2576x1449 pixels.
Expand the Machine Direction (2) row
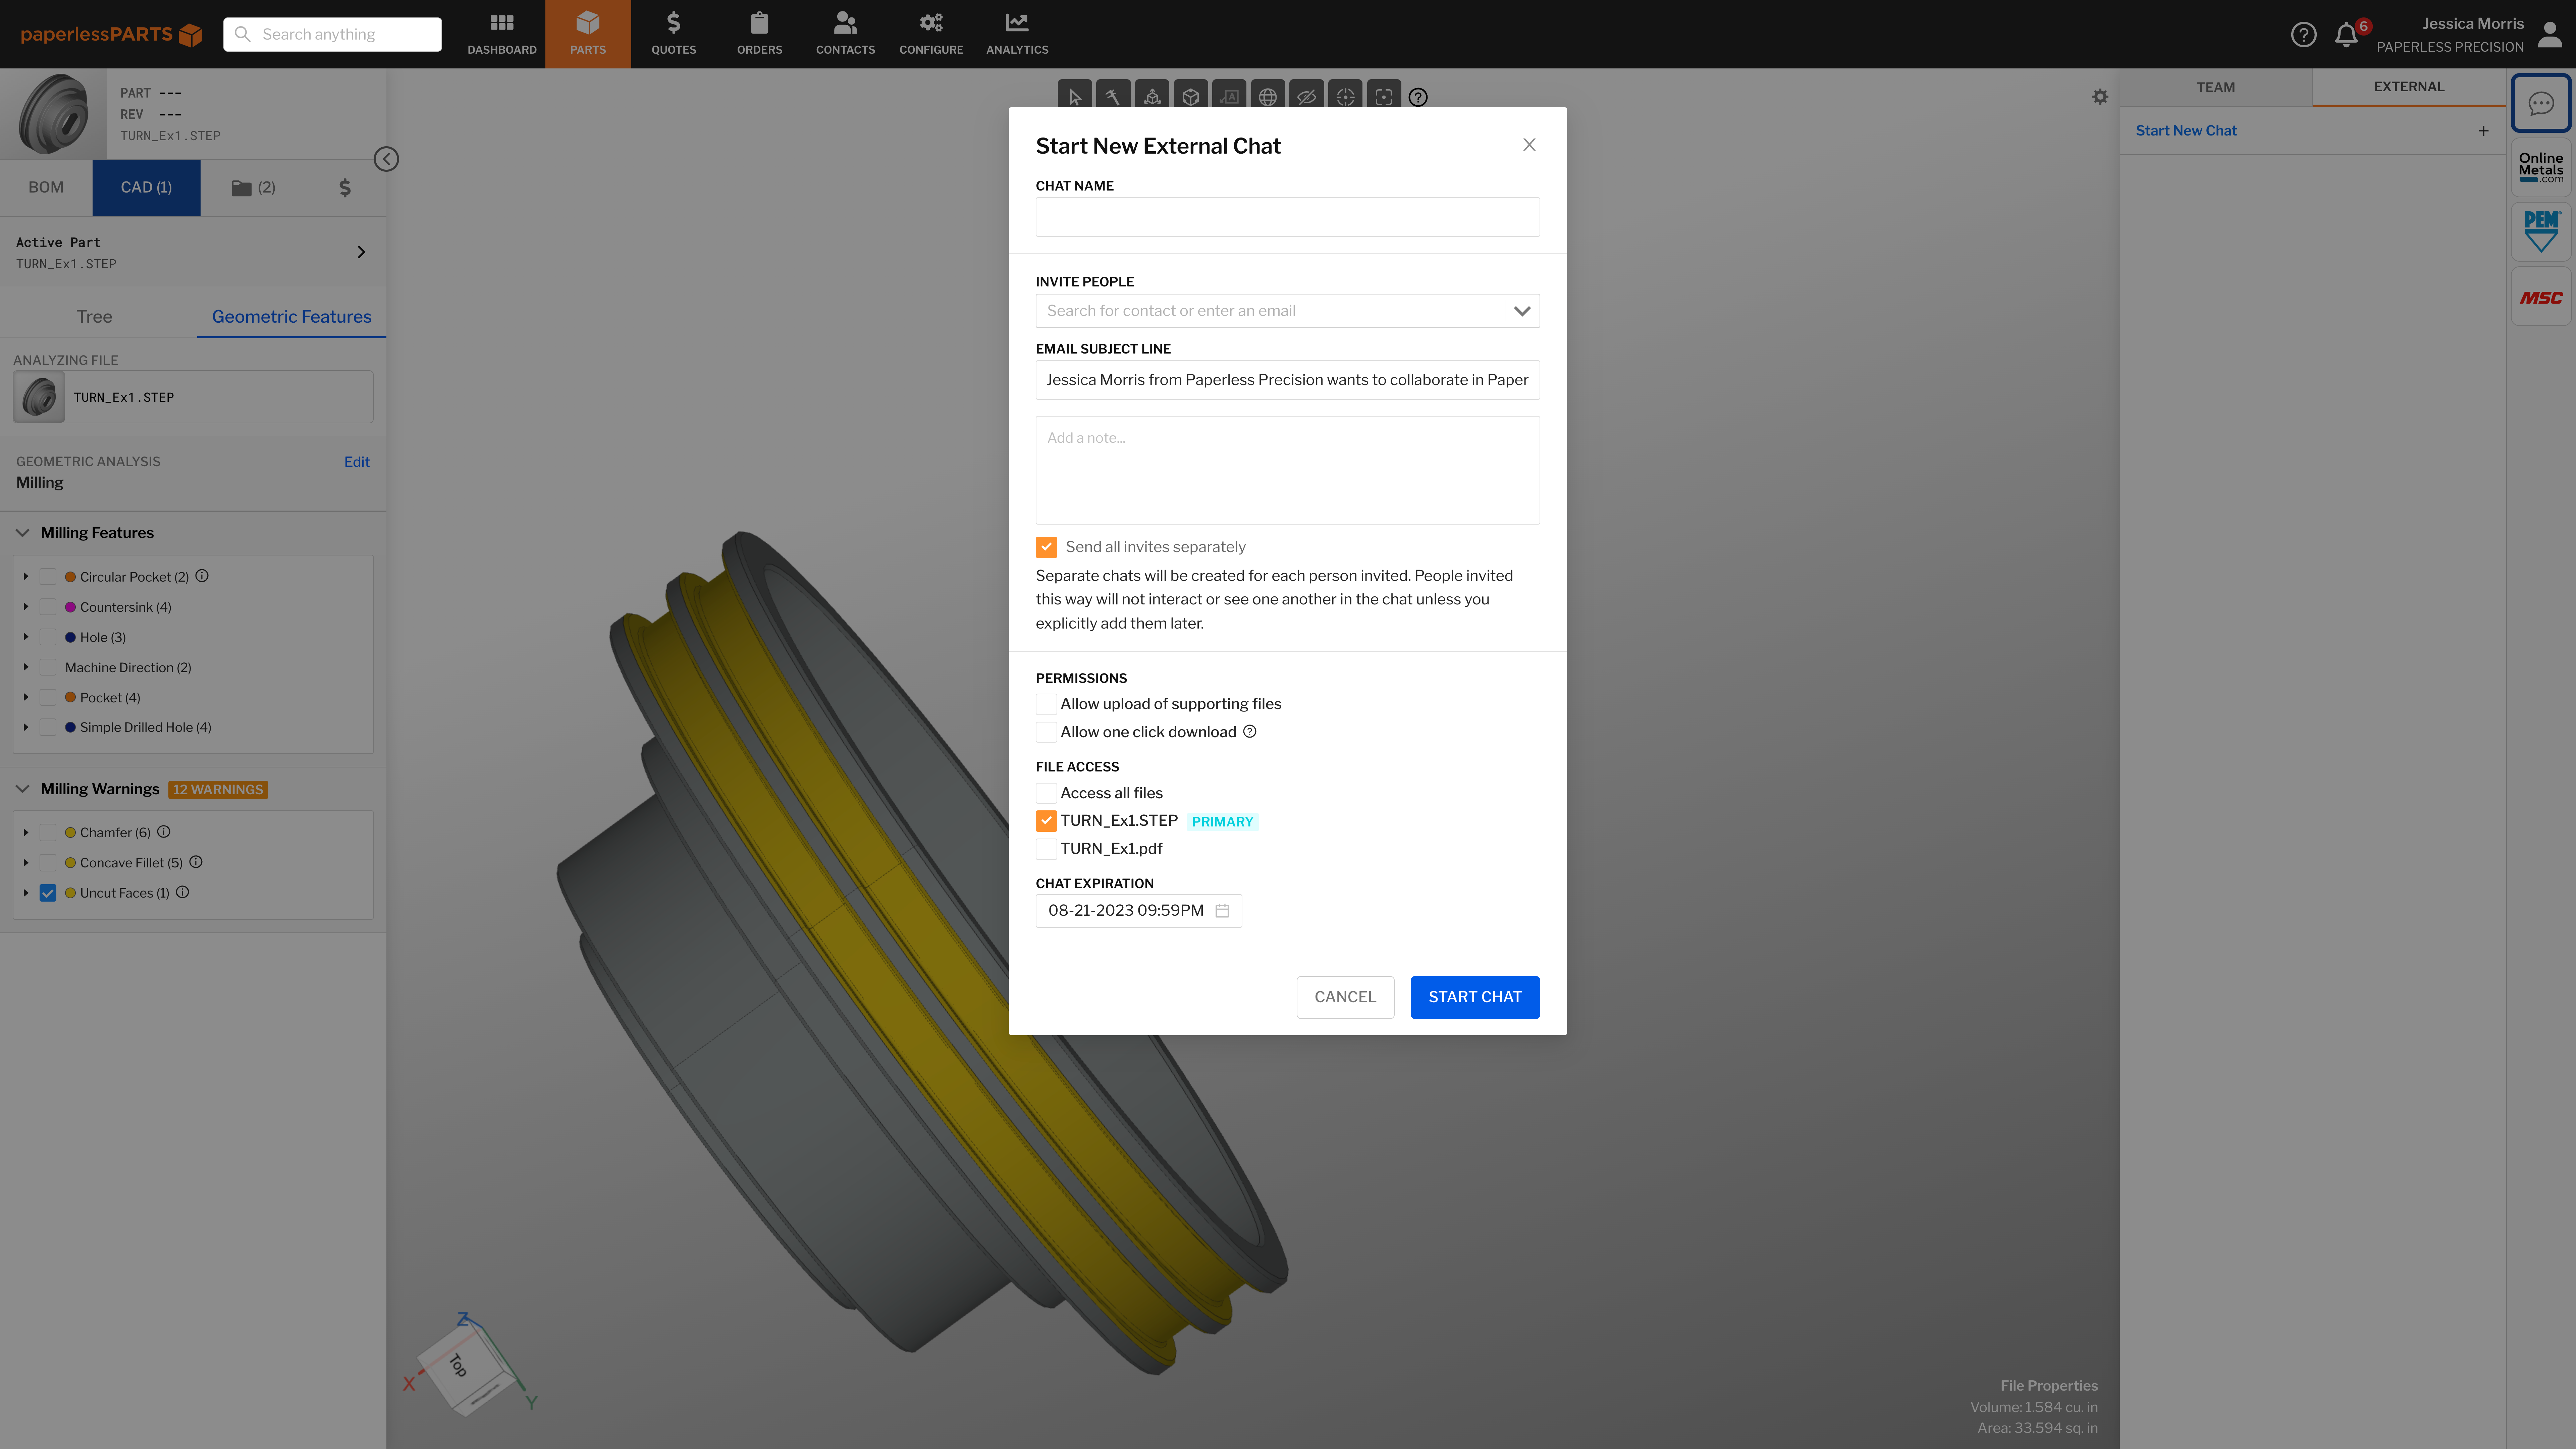pyautogui.click(x=26, y=667)
